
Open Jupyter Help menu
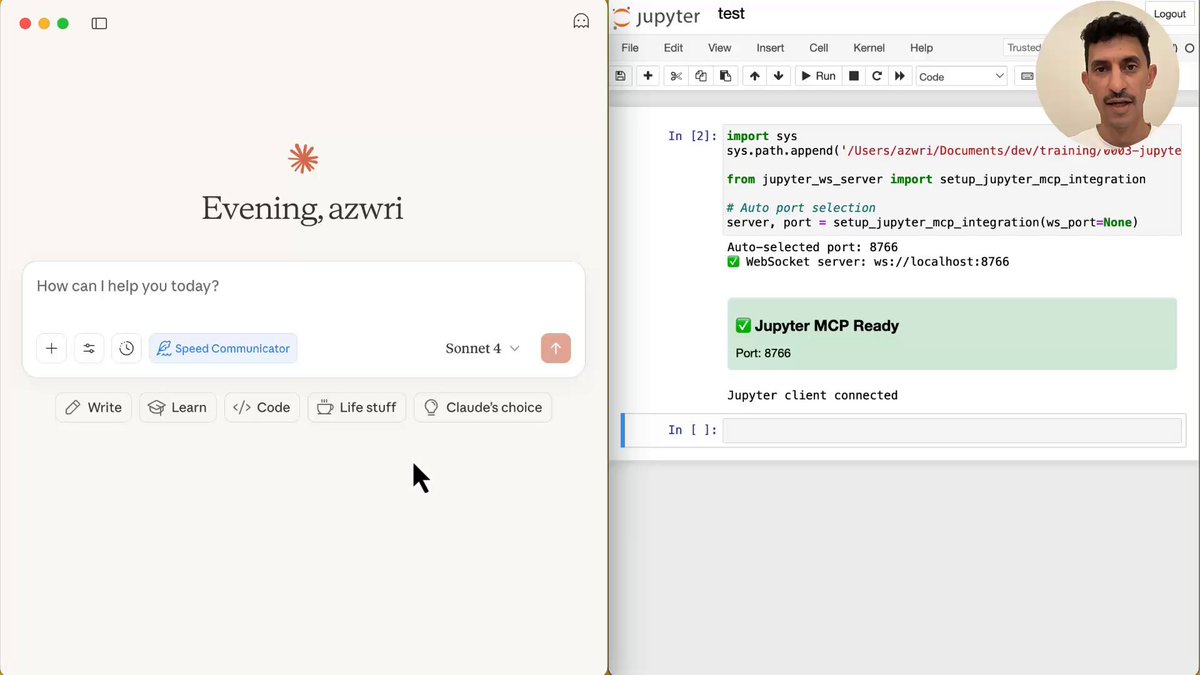(921, 48)
